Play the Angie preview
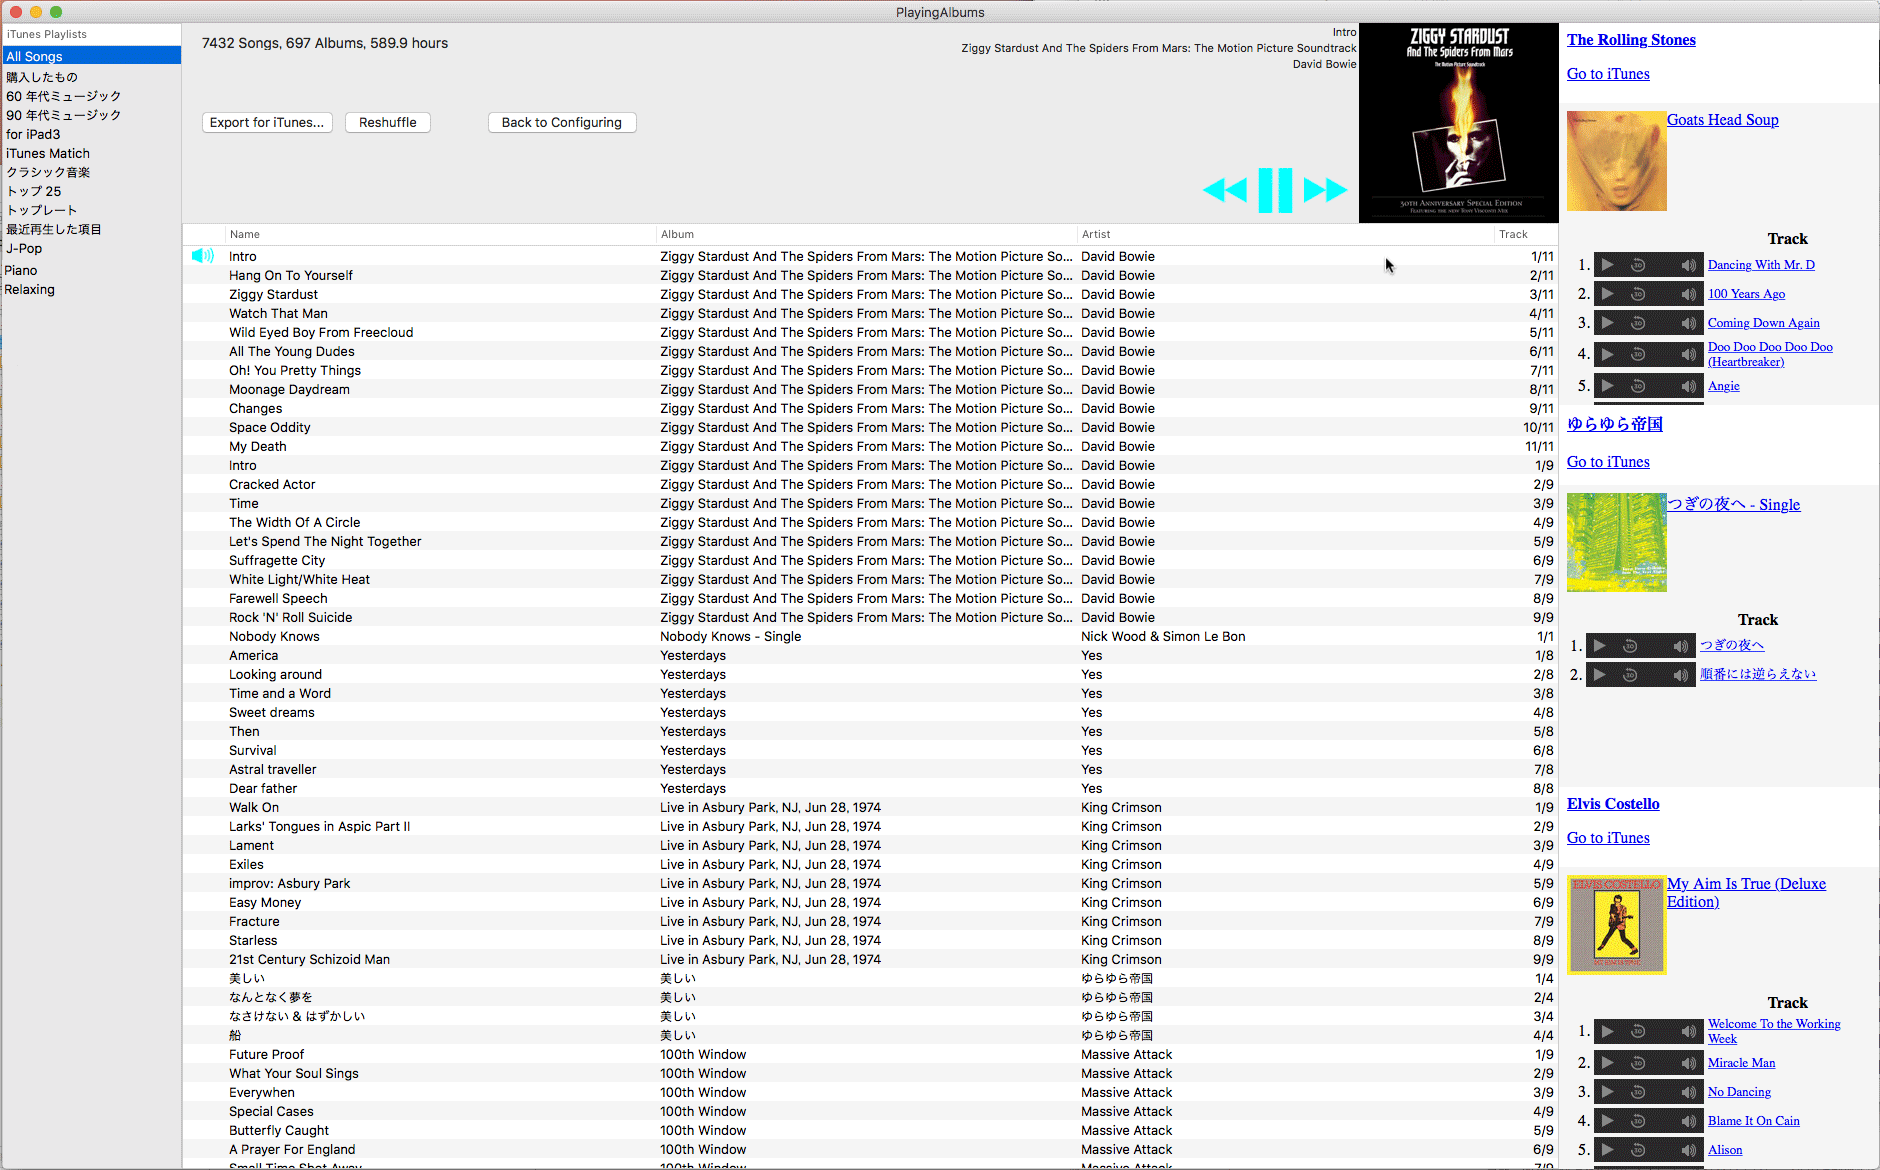This screenshot has width=1880, height=1170. (x=1607, y=386)
